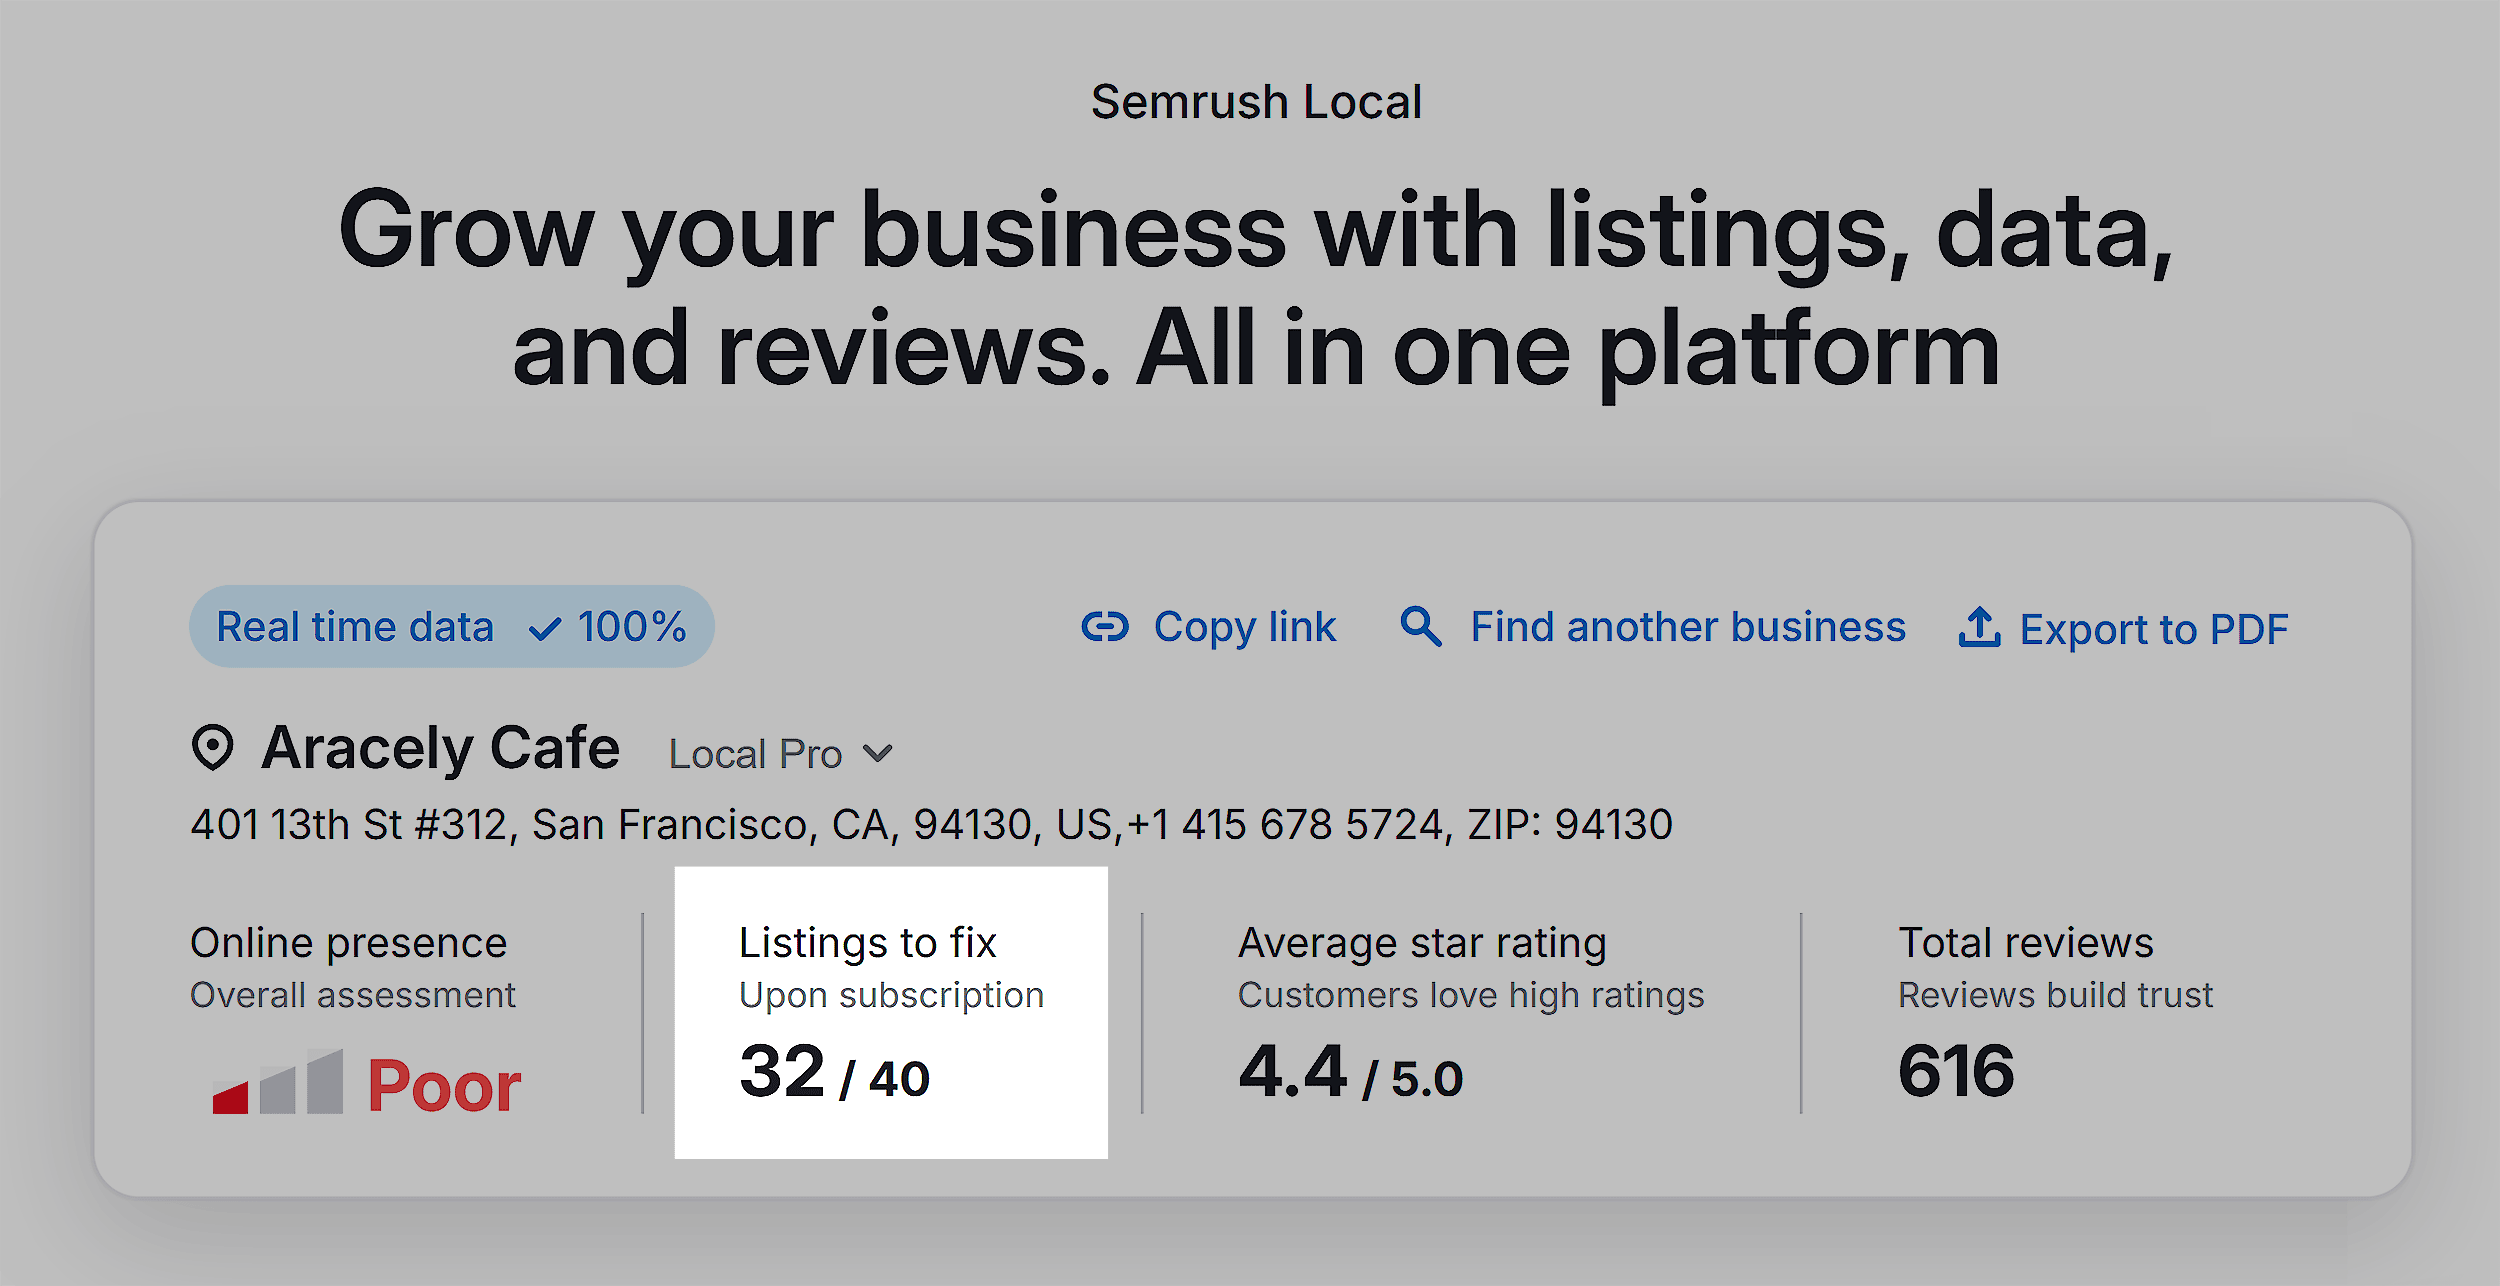This screenshot has width=2500, height=1286.
Task: Expand the Local Pro chevron
Action: pyautogui.click(x=877, y=753)
